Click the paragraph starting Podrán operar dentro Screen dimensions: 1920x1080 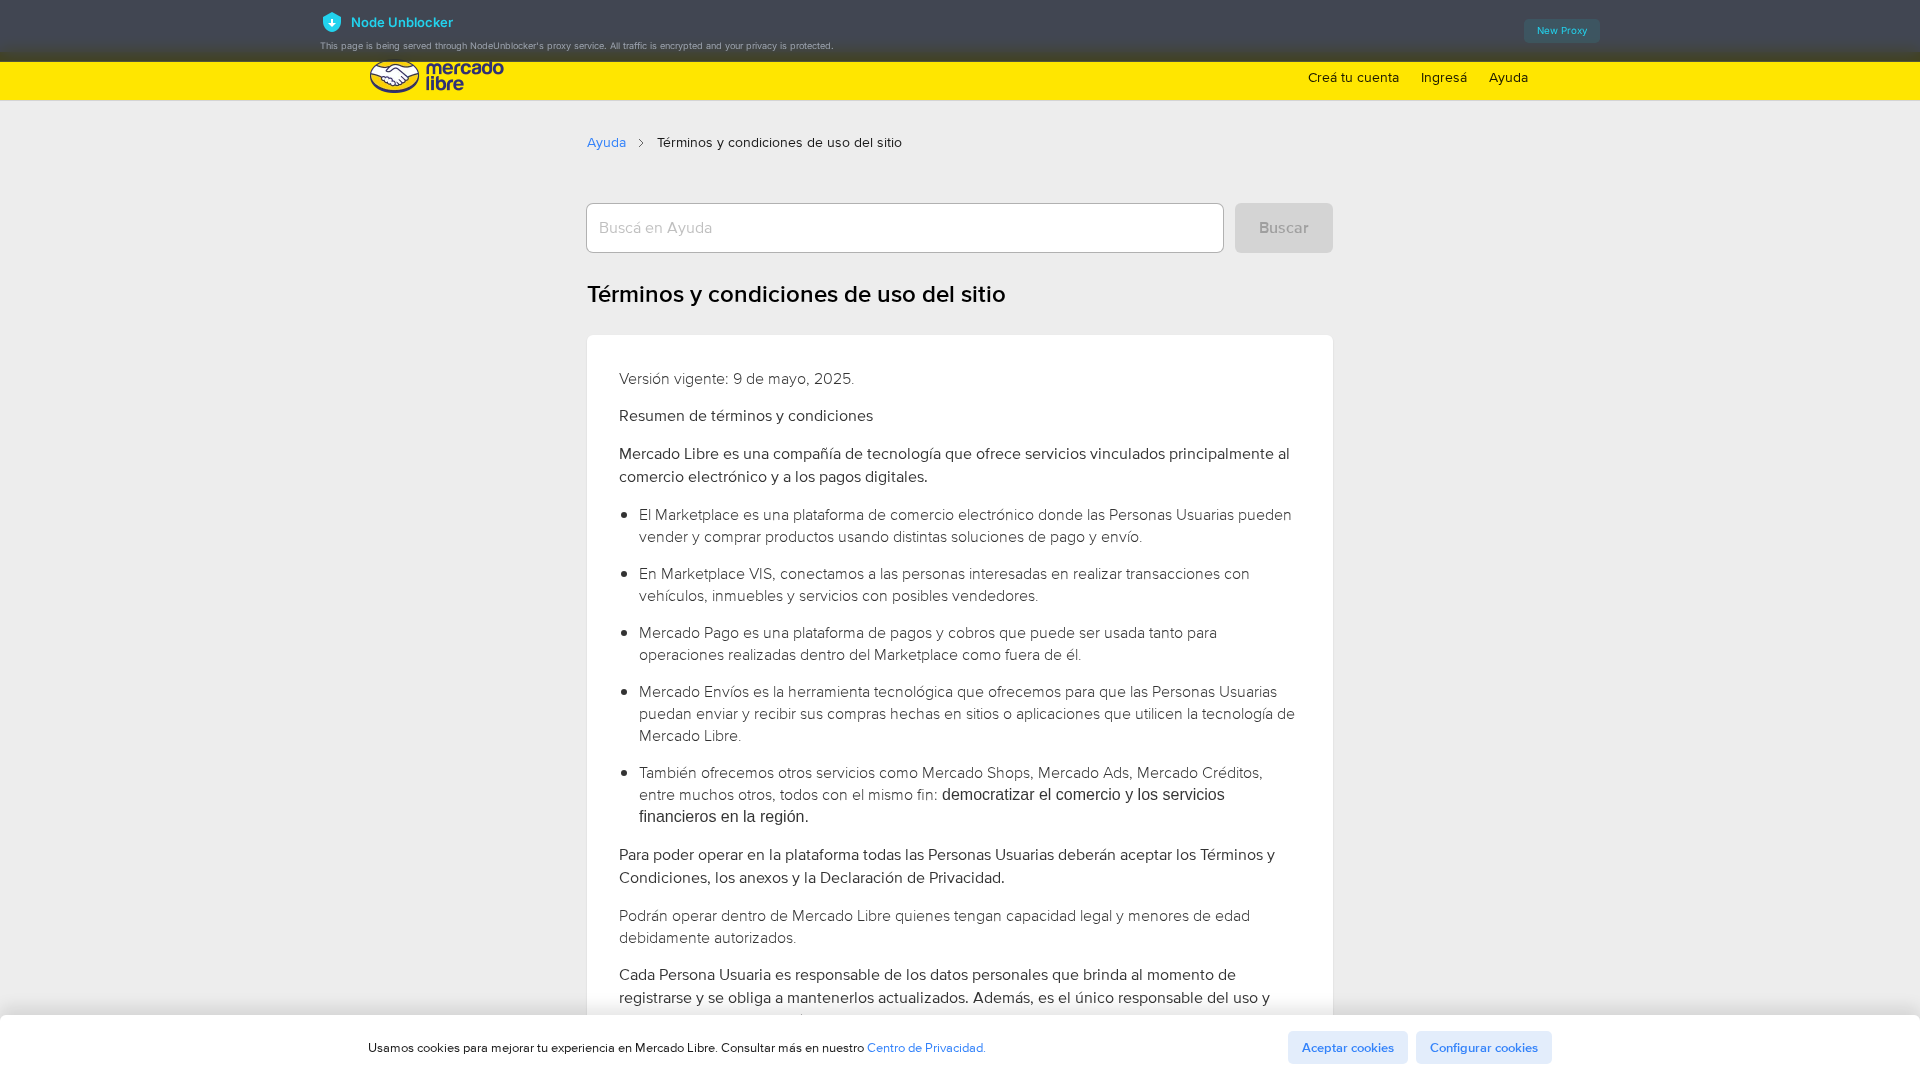[934, 927]
